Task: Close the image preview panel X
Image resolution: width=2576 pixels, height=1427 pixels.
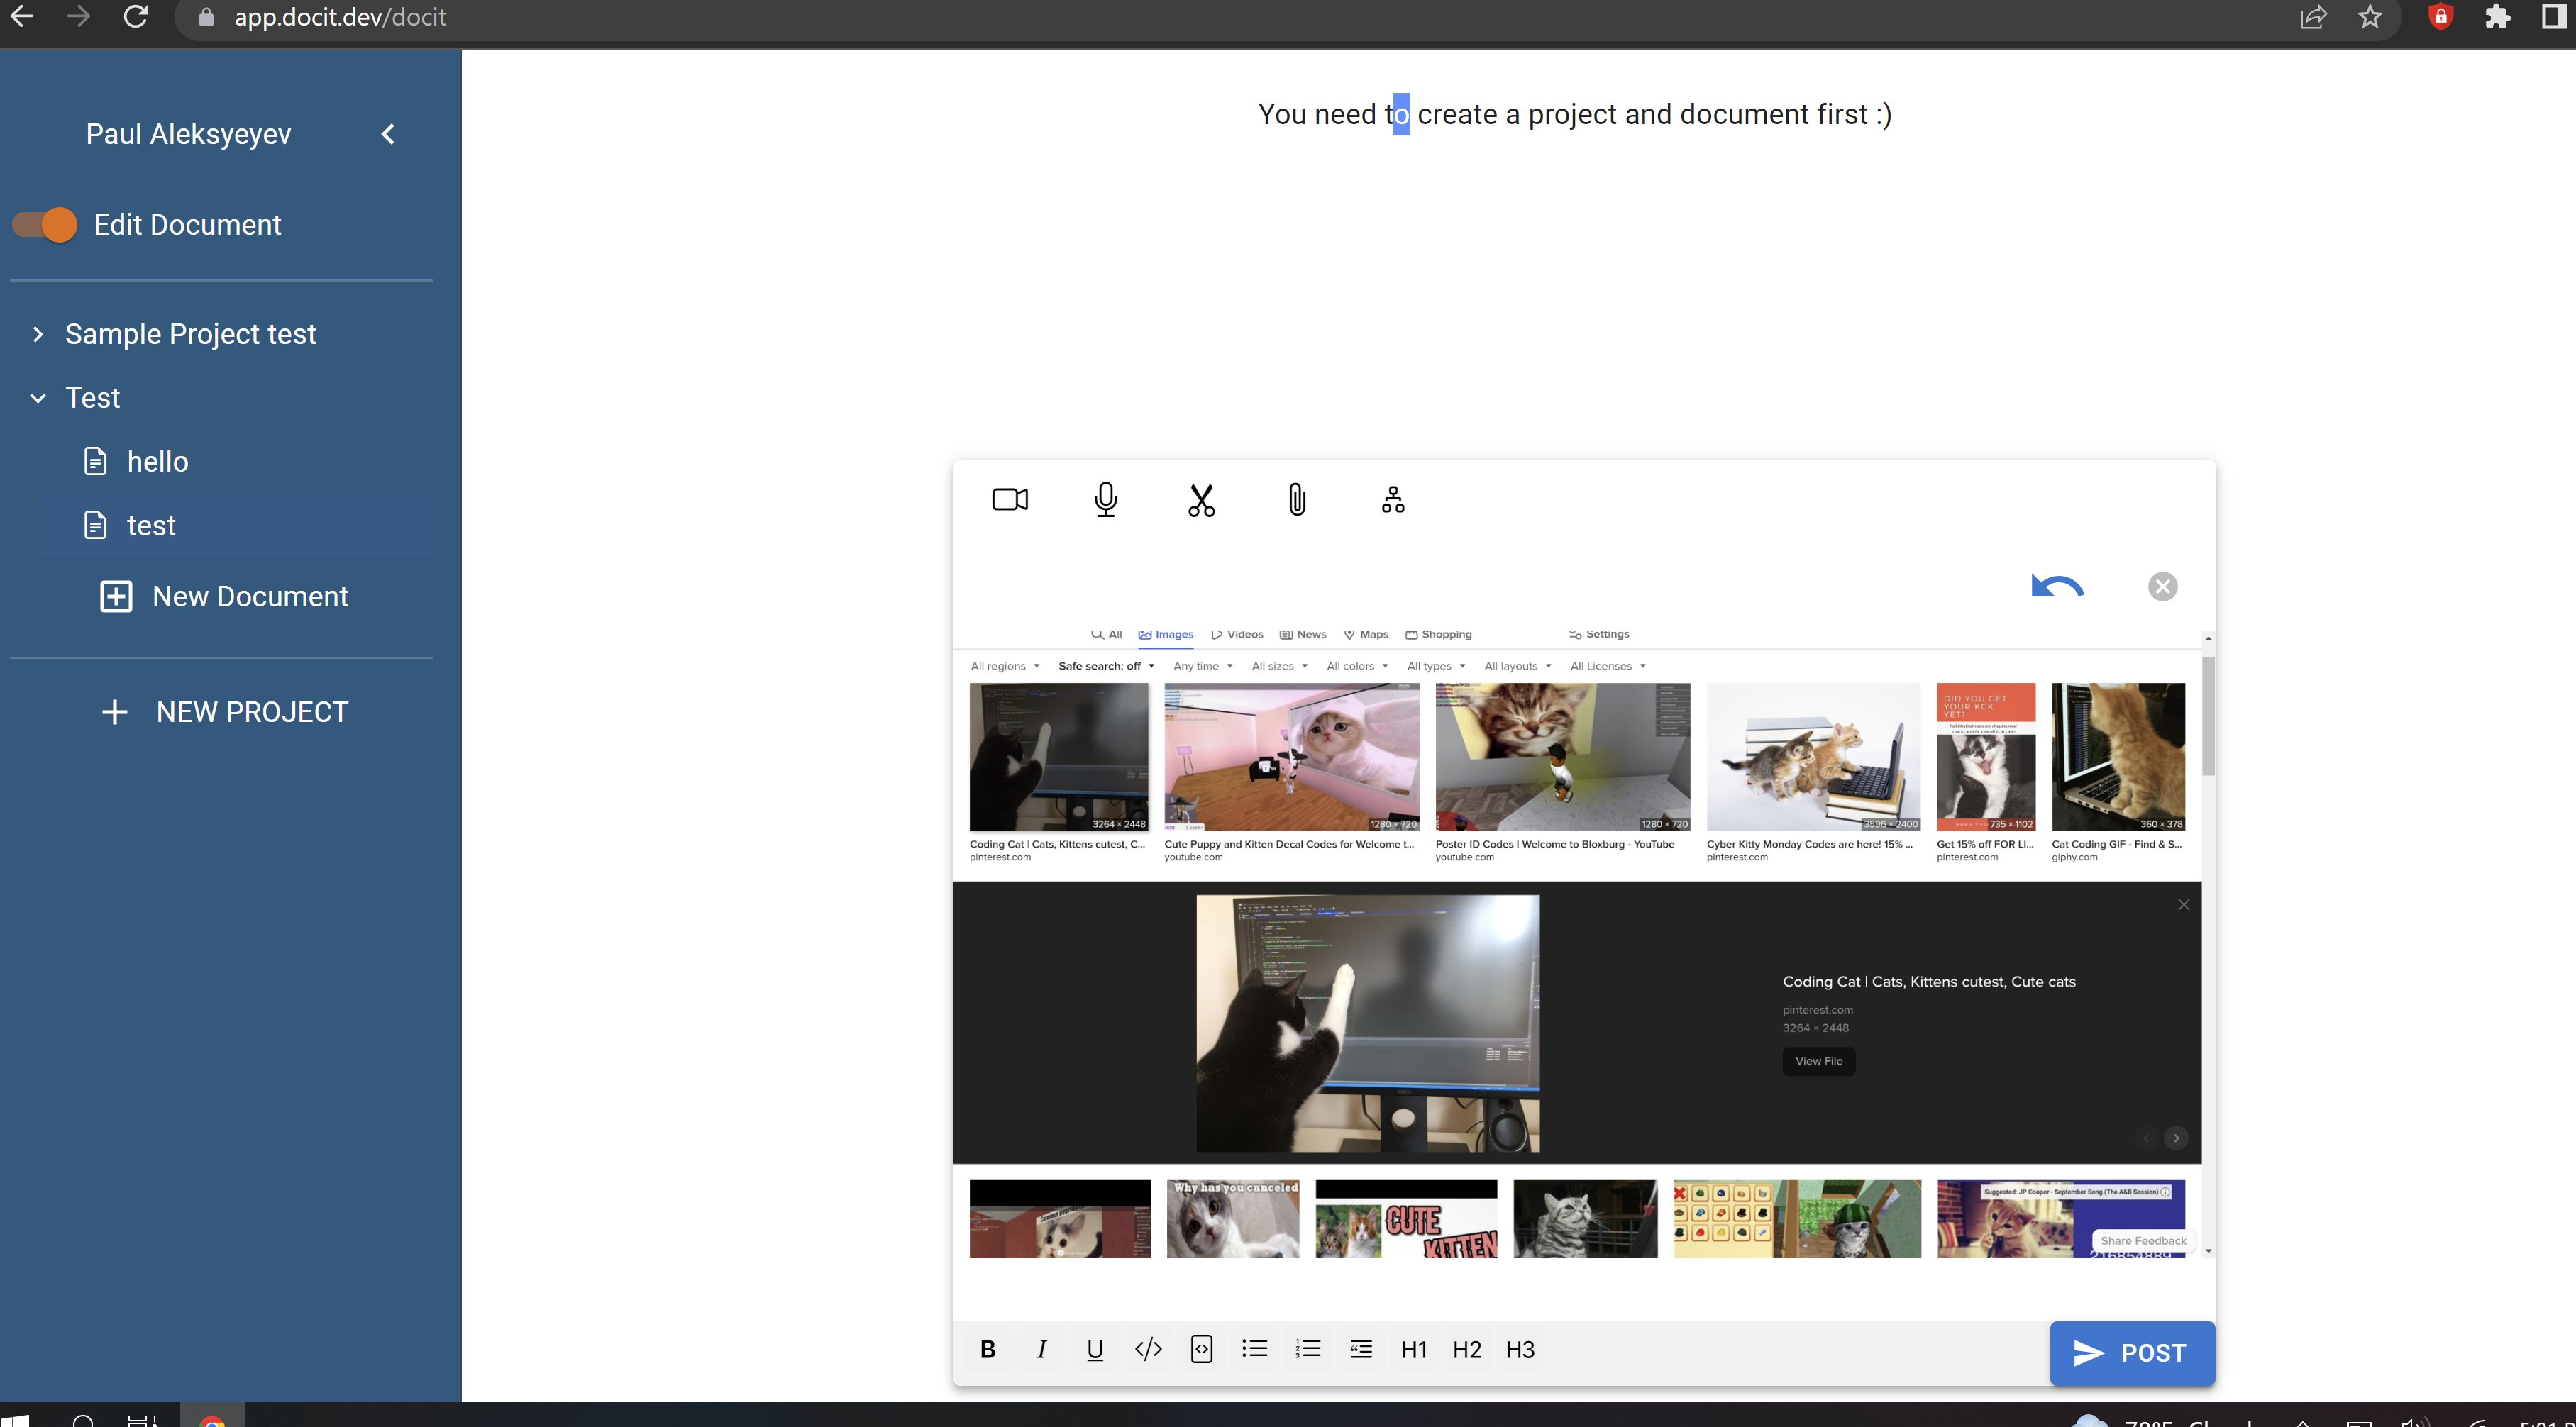Action: pyautogui.click(x=2183, y=905)
